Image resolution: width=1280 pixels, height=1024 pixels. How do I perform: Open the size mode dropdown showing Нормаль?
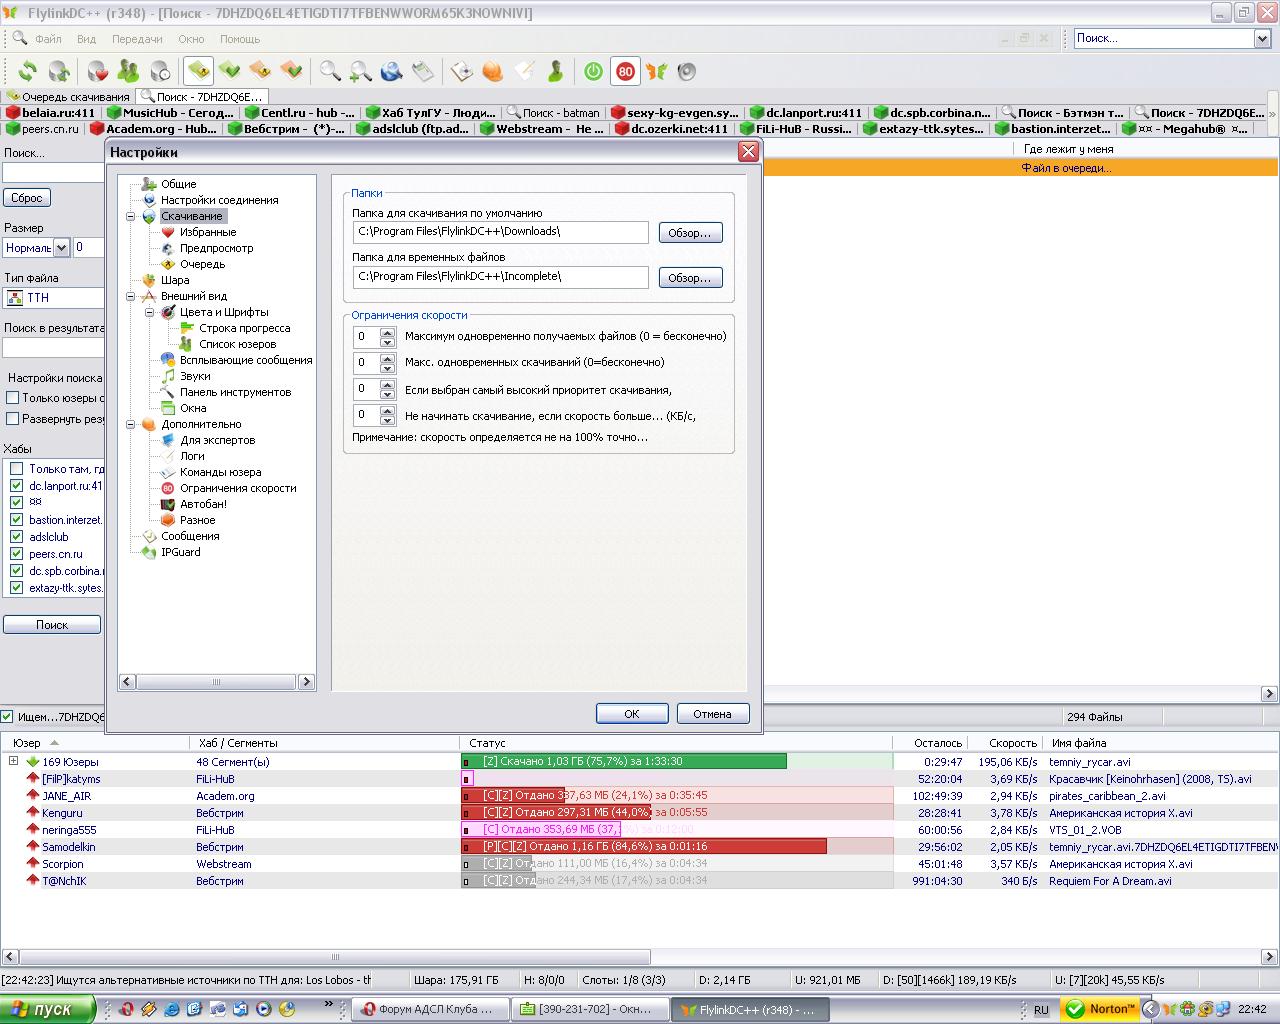[x=61, y=247]
